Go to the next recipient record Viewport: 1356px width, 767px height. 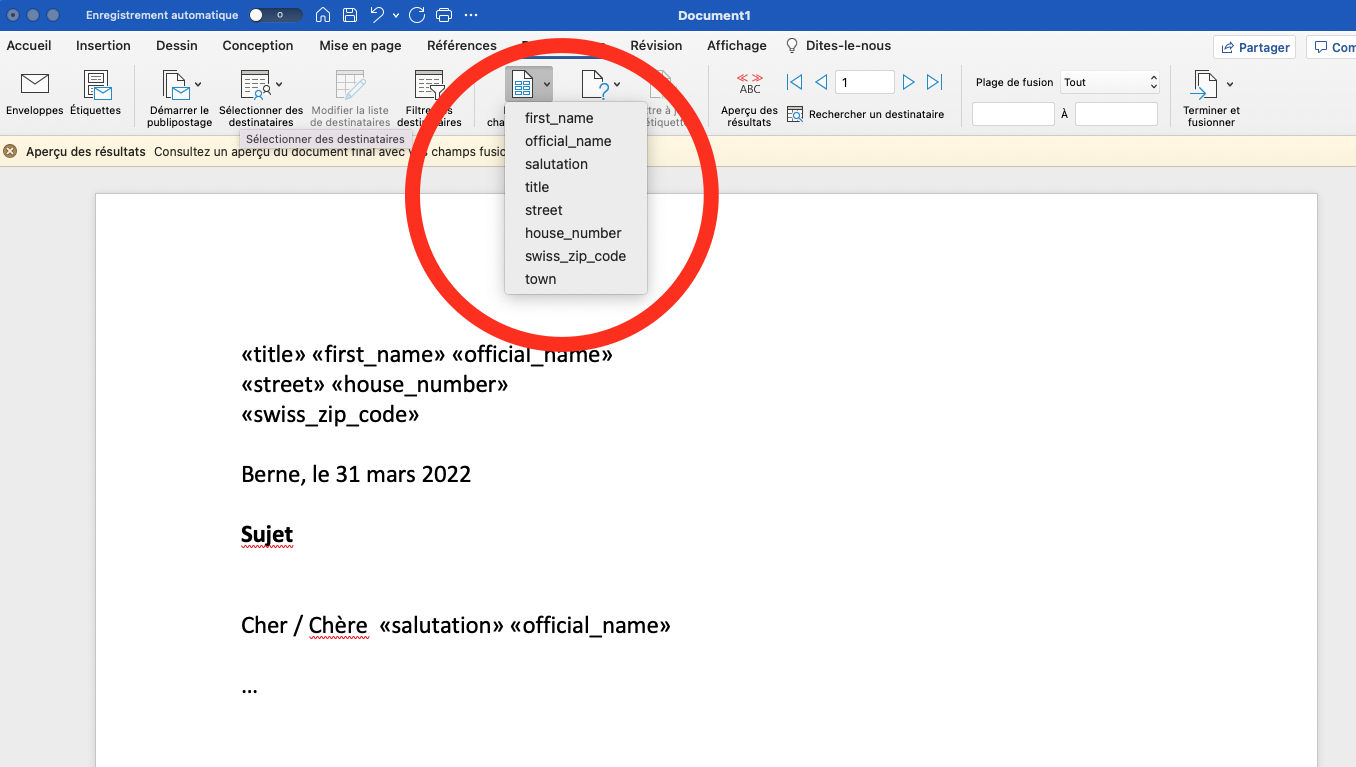[908, 83]
